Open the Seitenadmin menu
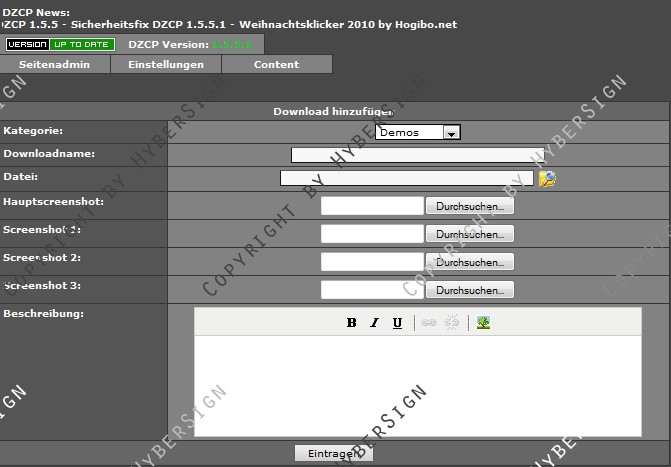 pos(55,64)
